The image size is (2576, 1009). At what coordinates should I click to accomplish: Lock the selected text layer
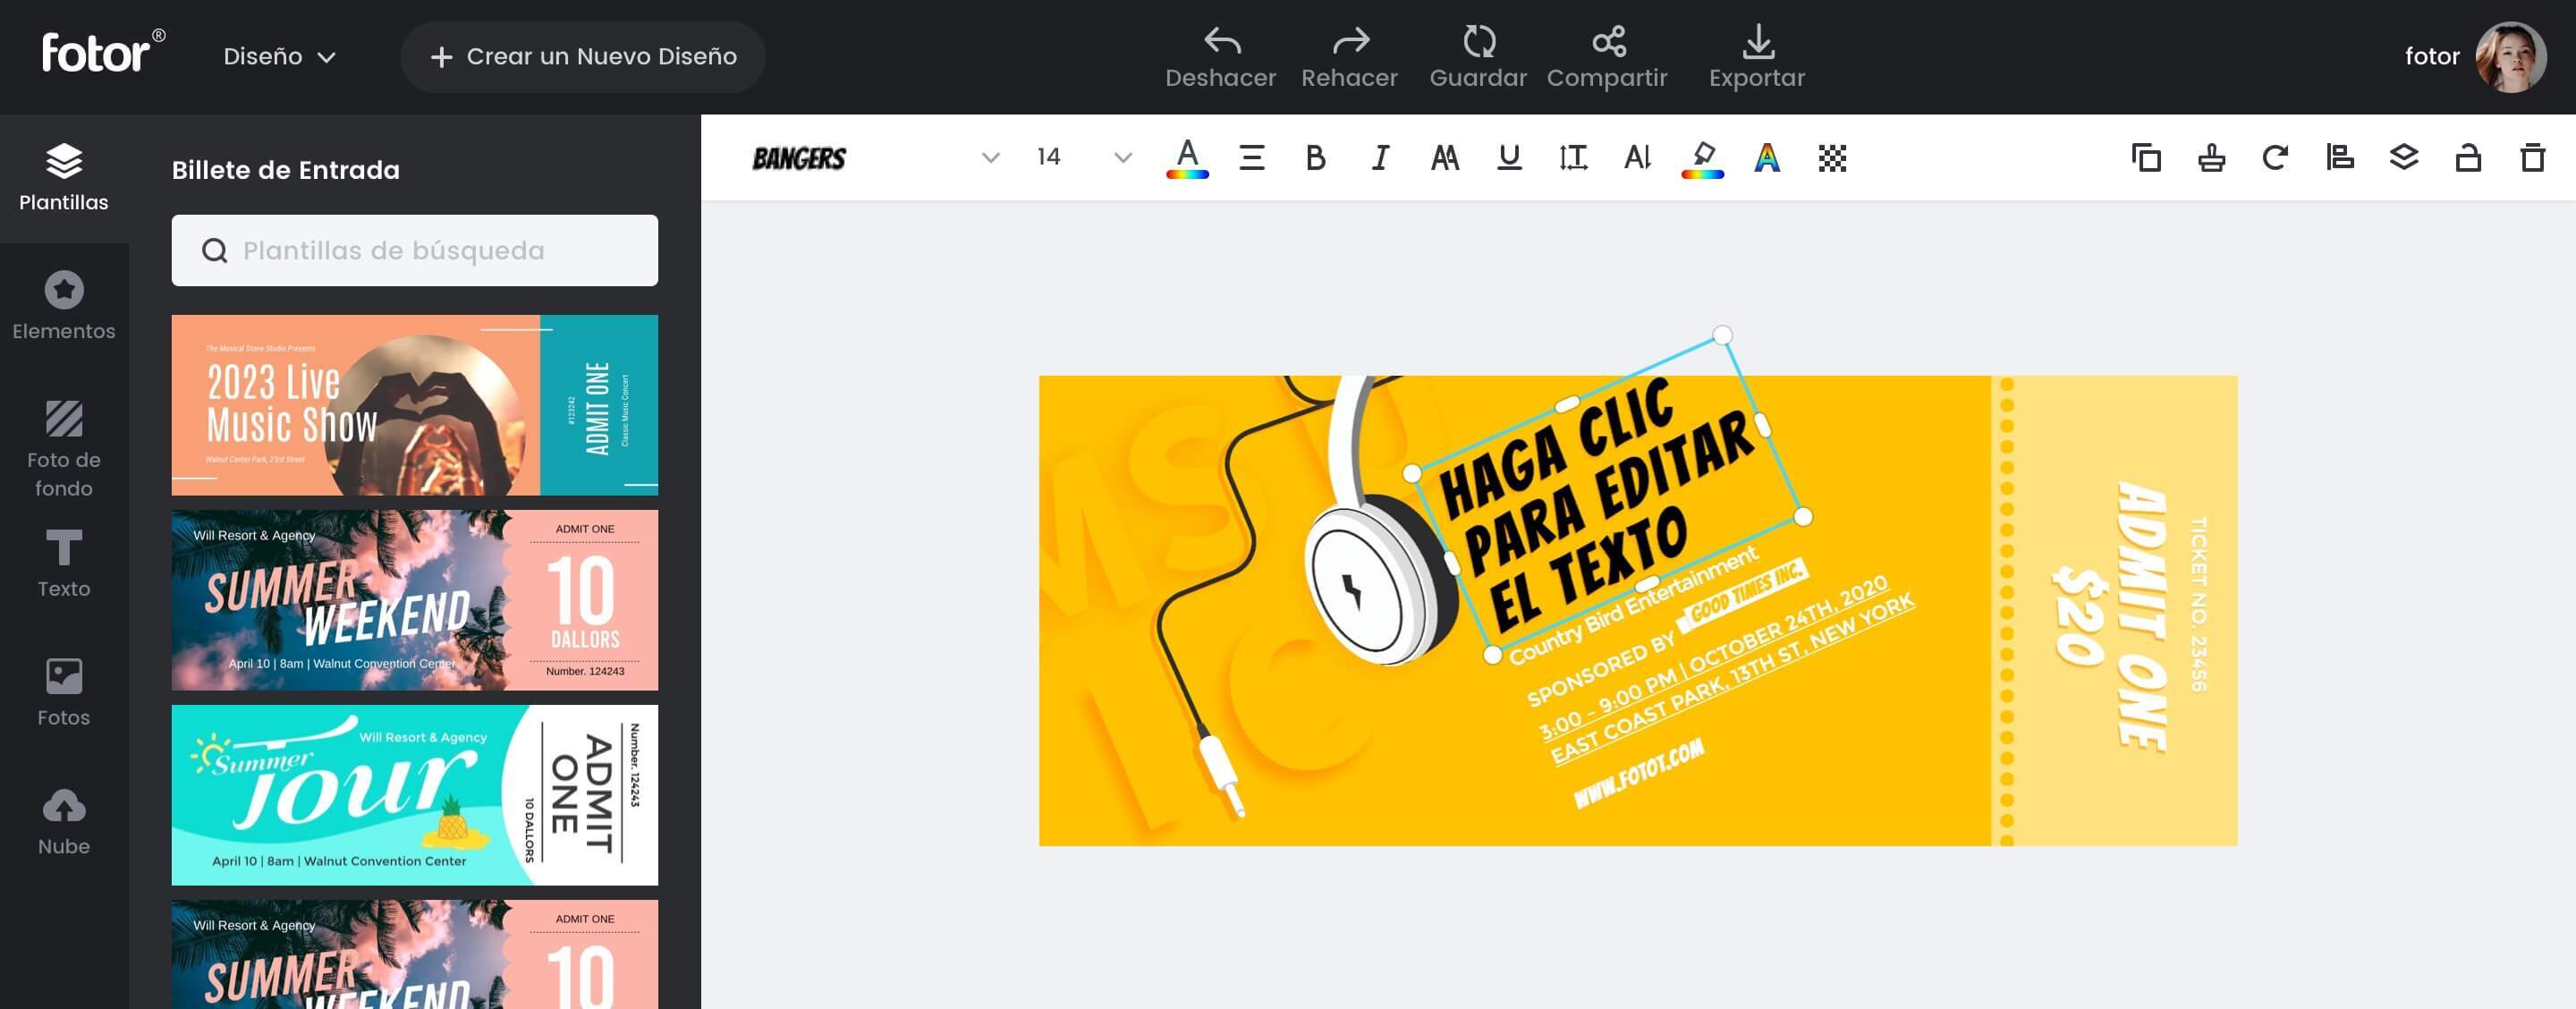[x=2468, y=158]
